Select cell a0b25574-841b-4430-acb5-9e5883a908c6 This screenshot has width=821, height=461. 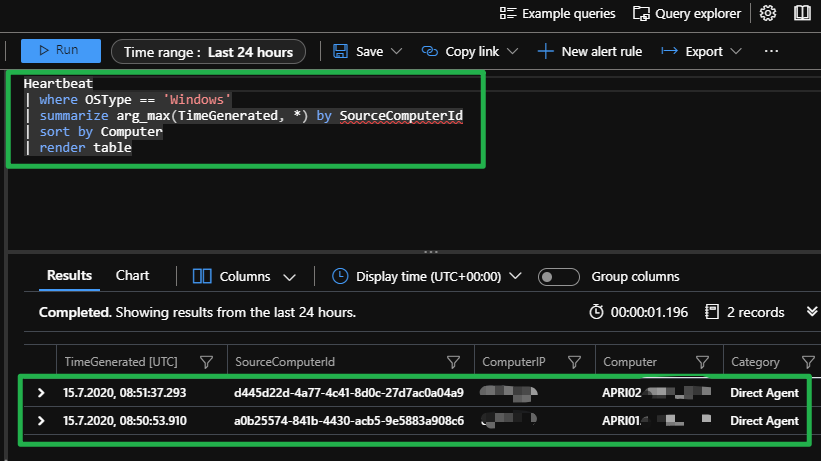click(x=349, y=421)
